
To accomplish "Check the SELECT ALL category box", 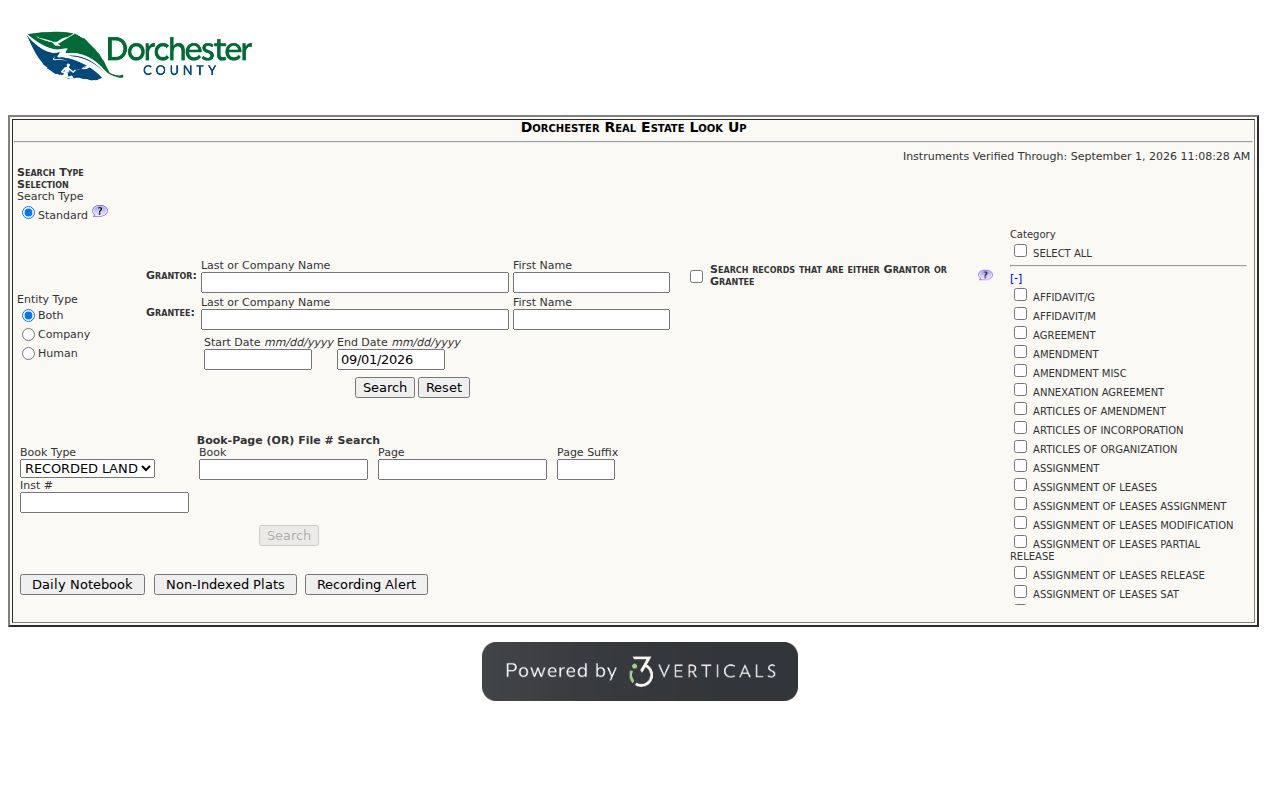I will point(1020,251).
